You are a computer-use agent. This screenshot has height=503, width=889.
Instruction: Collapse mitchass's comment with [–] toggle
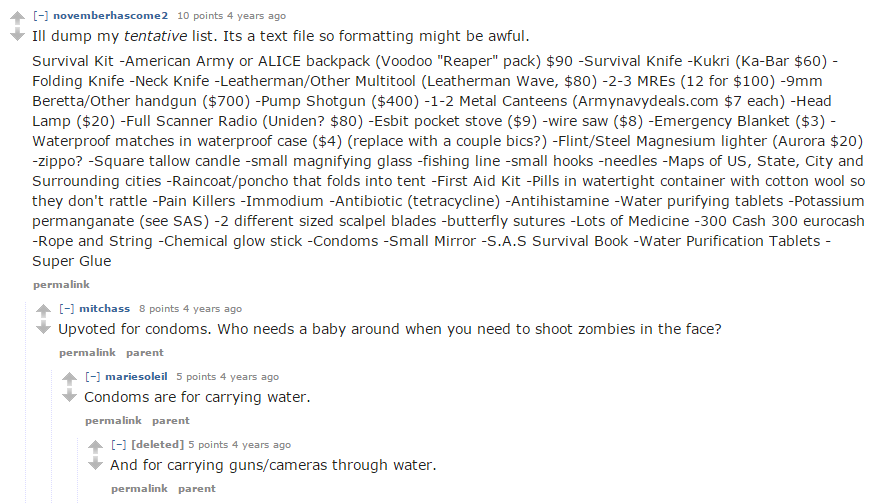click(66, 308)
